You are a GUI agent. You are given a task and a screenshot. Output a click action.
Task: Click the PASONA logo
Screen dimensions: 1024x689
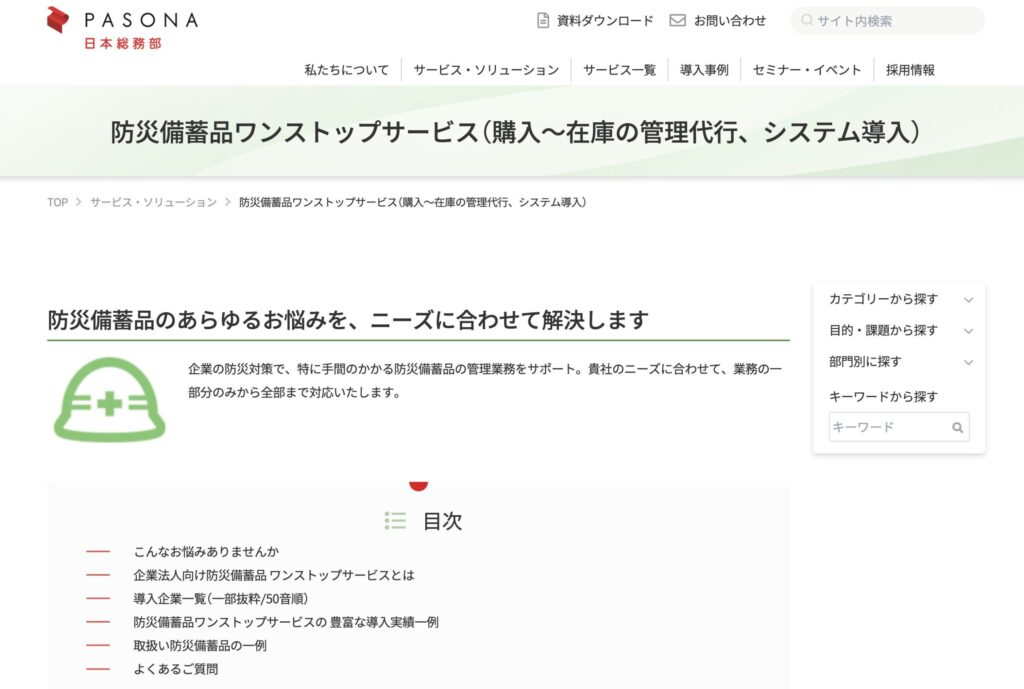121,27
